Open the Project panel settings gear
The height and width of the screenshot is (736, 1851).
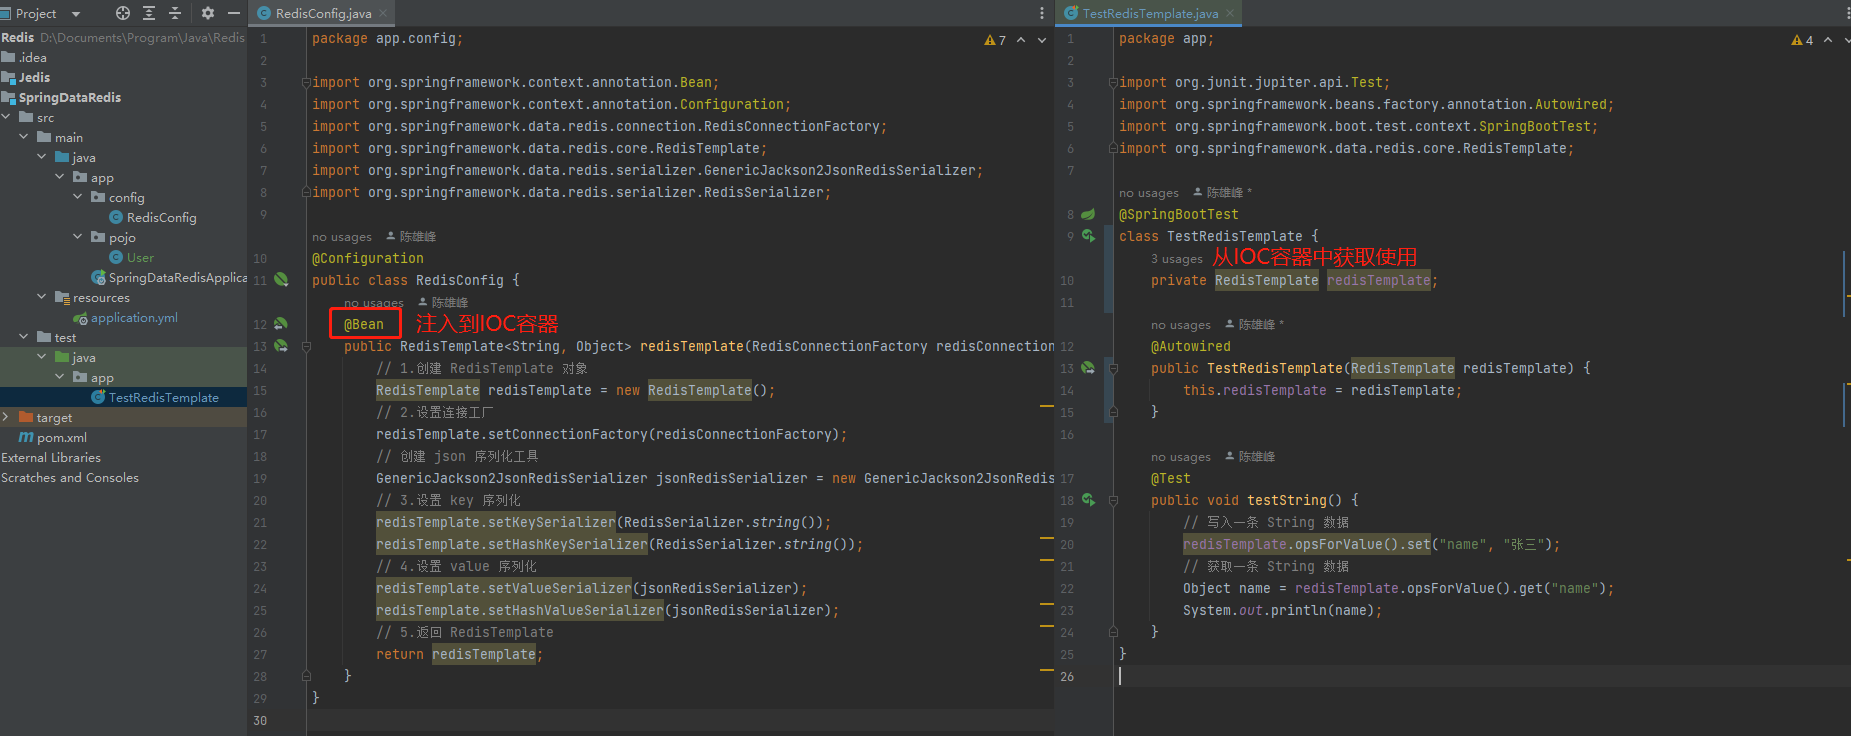(208, 13)
